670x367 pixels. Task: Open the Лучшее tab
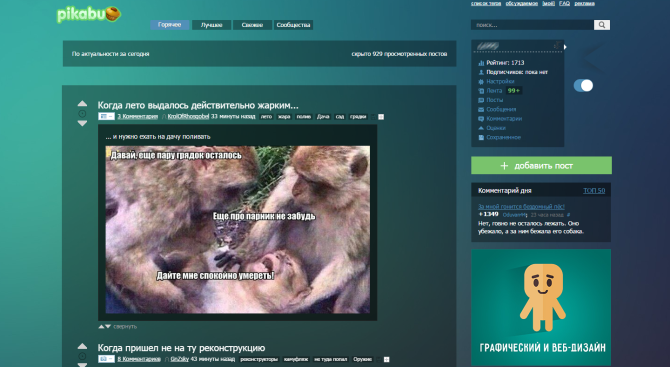(x=212, y=25)
